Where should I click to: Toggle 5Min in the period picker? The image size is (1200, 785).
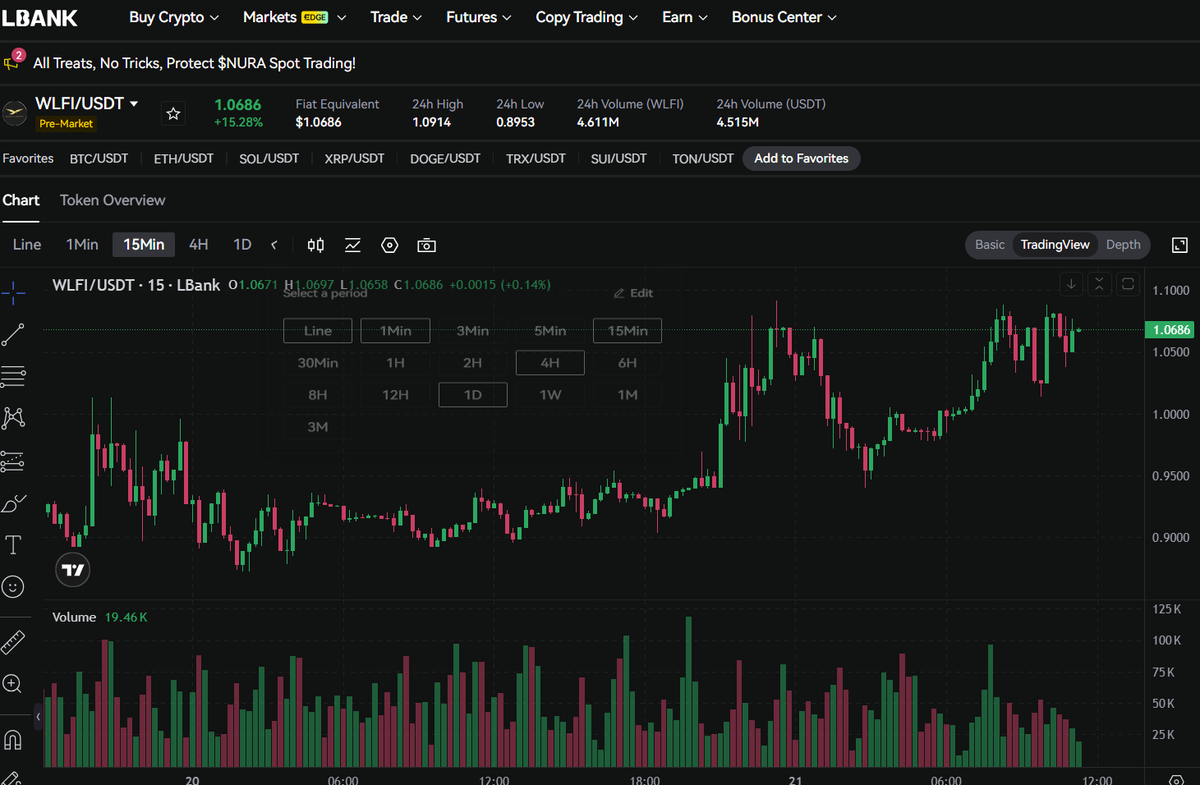pyautogui.click(x=550, y=331)
